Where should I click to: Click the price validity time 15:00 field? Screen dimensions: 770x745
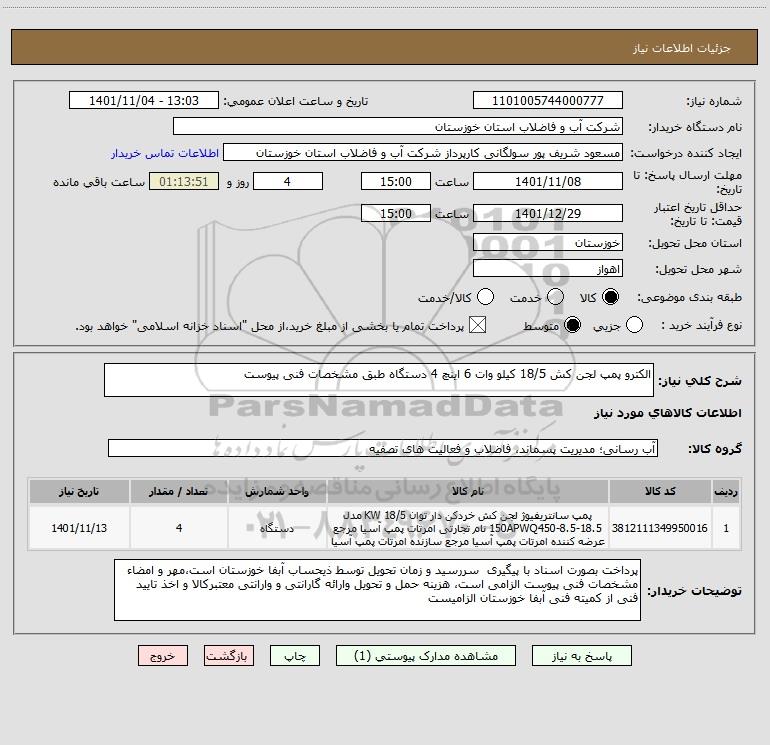396,214
